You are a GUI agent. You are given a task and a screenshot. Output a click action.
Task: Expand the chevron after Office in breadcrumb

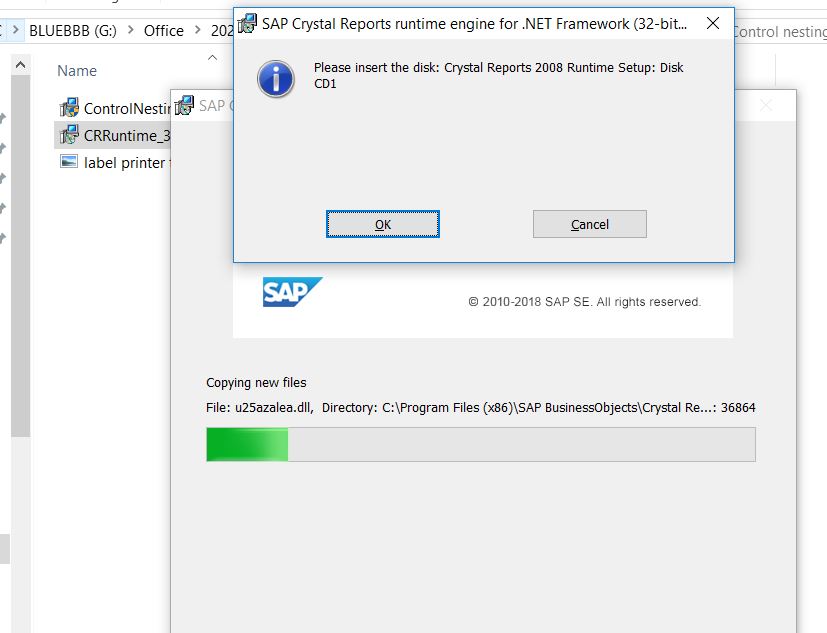coord(197,31)
